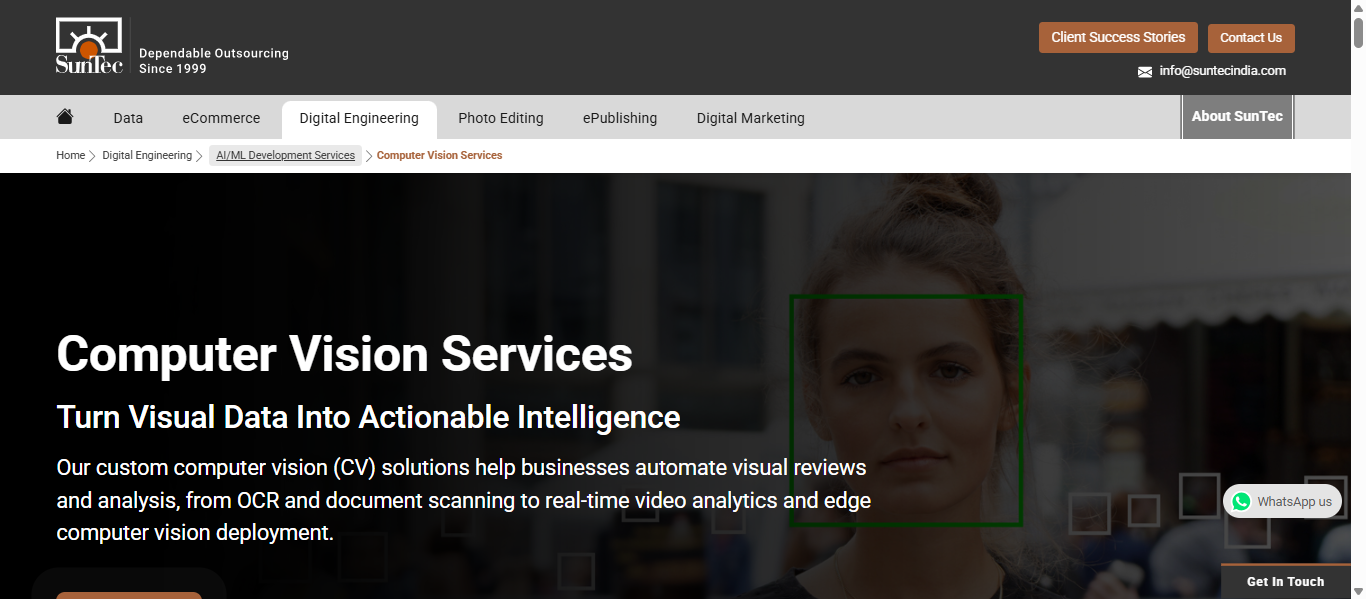Click the SunTec logo in the header

[89, 46]
